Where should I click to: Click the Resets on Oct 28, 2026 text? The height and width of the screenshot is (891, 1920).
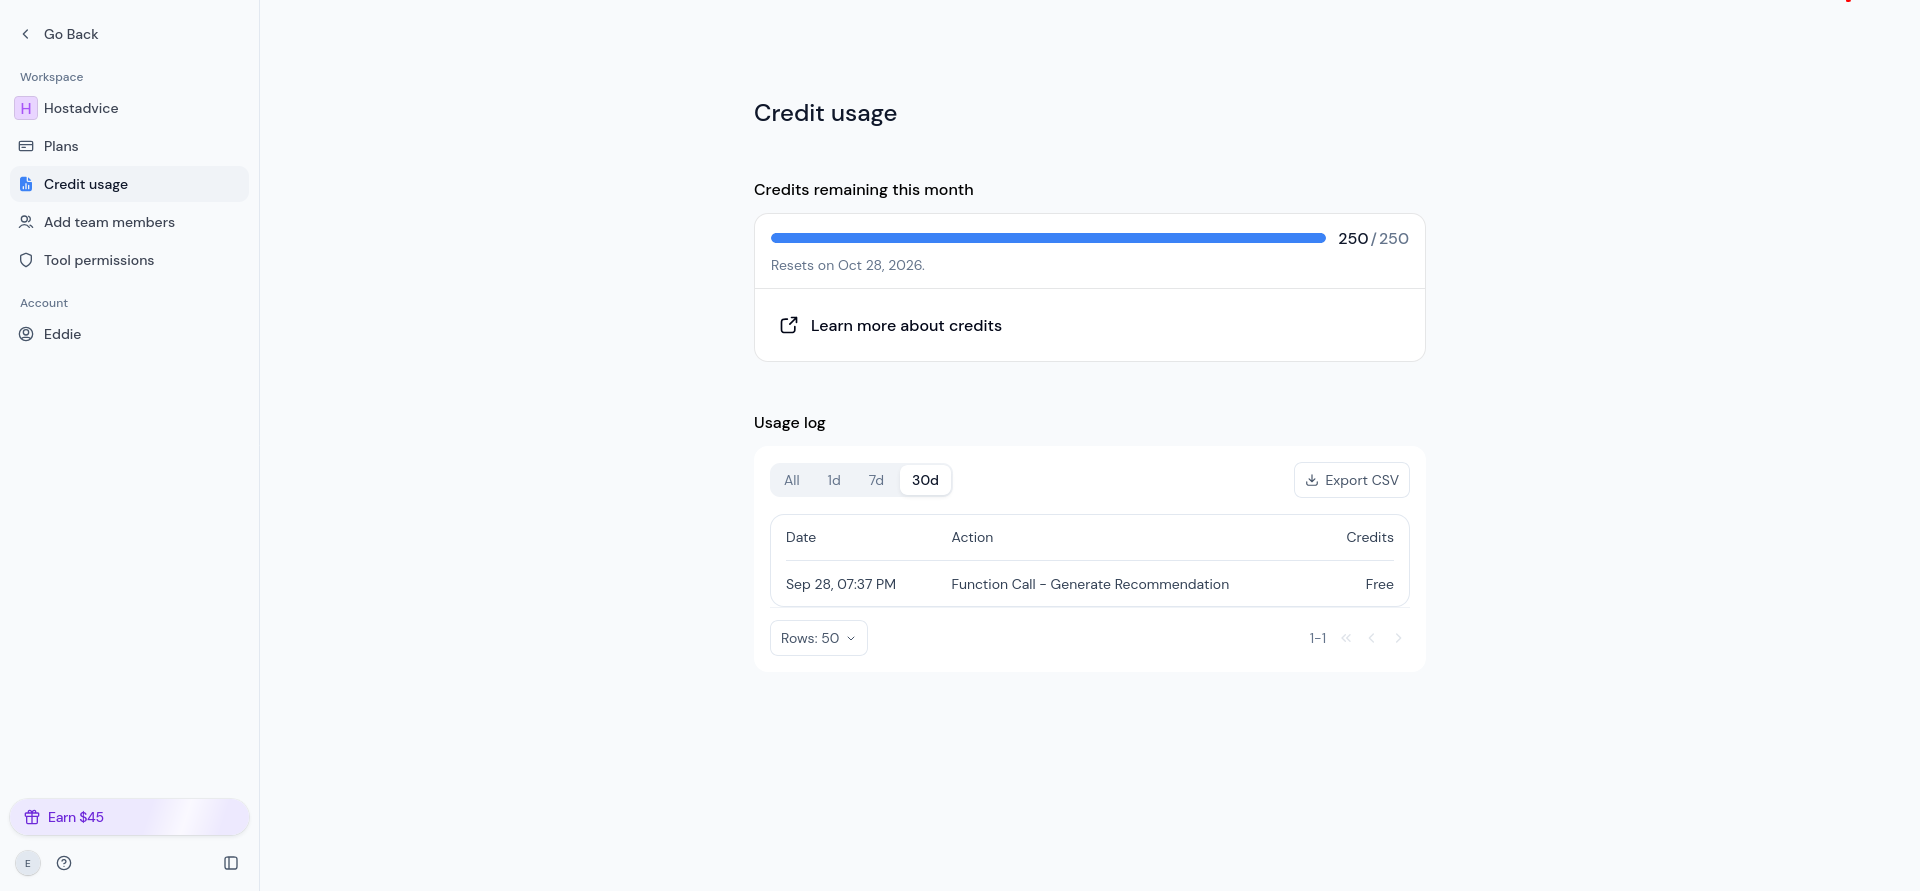pyautogui.click(x=848, y=265)
